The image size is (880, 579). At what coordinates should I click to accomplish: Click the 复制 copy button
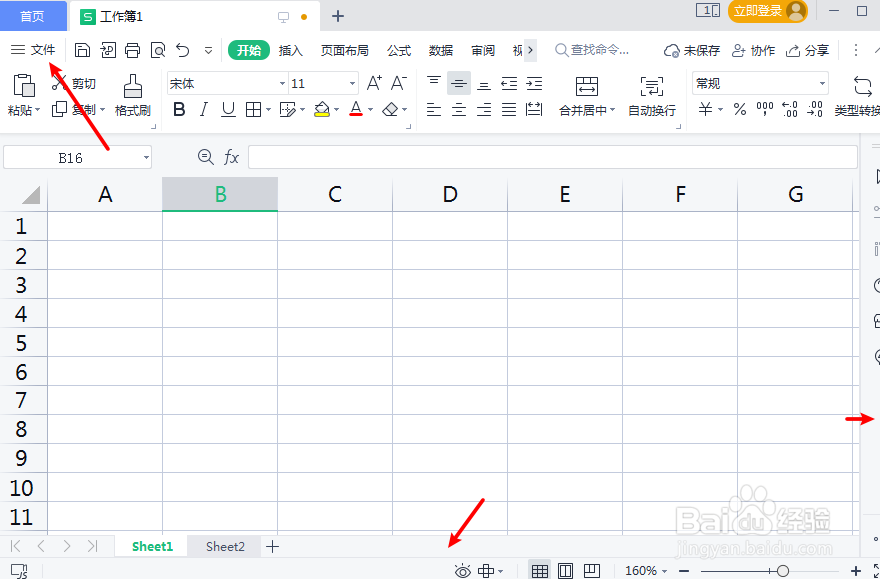coord(78,109)
